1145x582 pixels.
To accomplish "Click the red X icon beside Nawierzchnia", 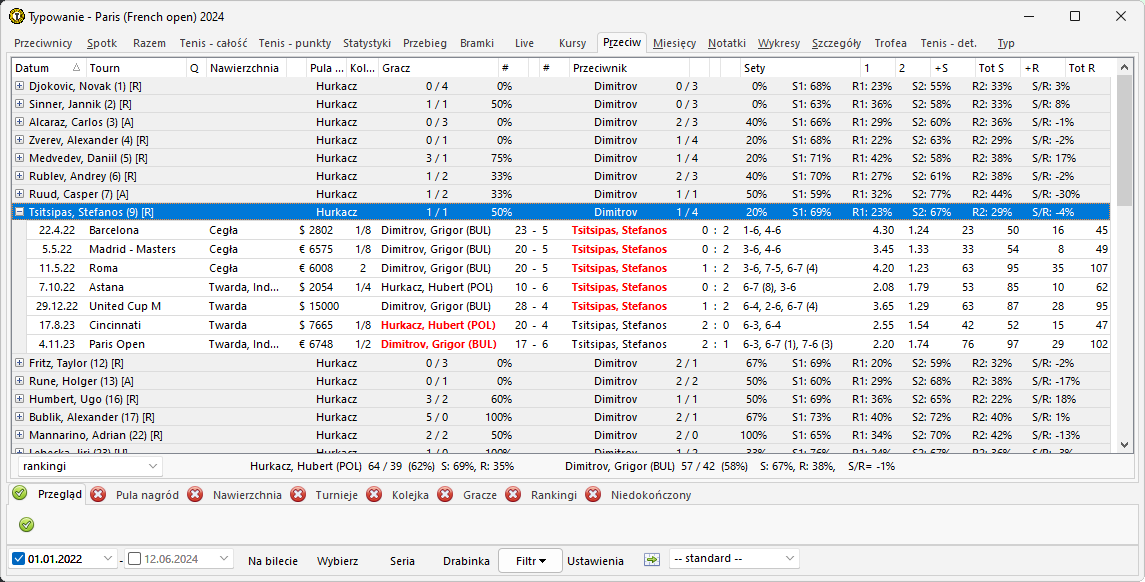I will click(195, 494).
